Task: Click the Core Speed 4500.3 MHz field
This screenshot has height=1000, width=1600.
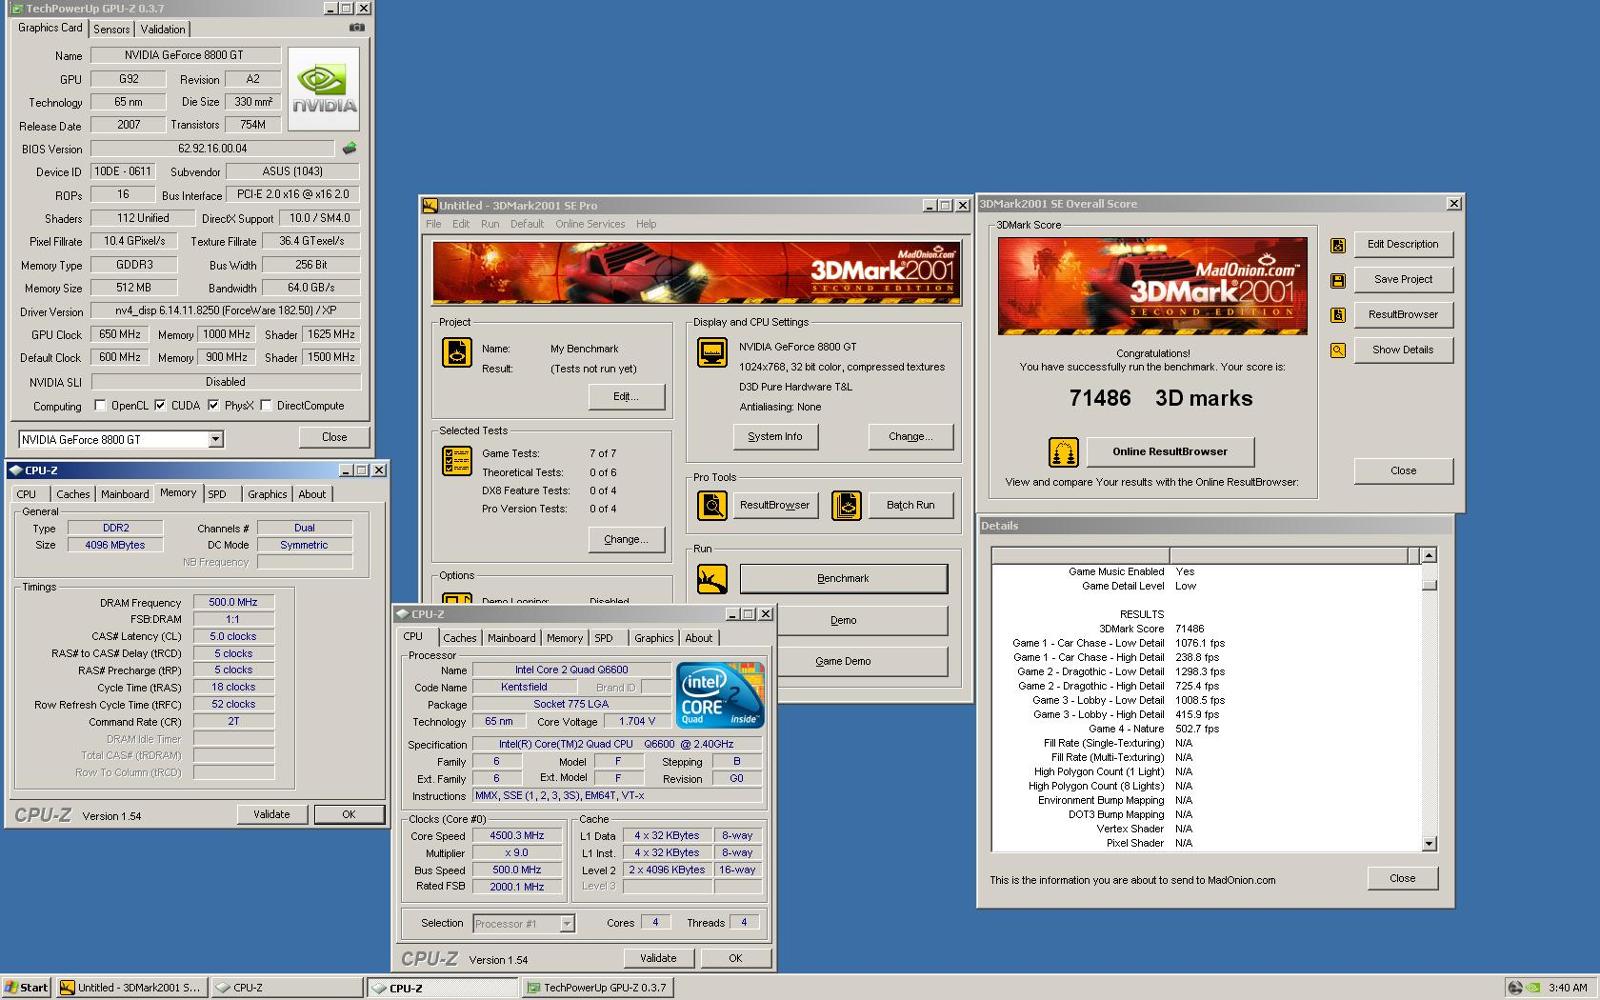Action: coord(517,836)
